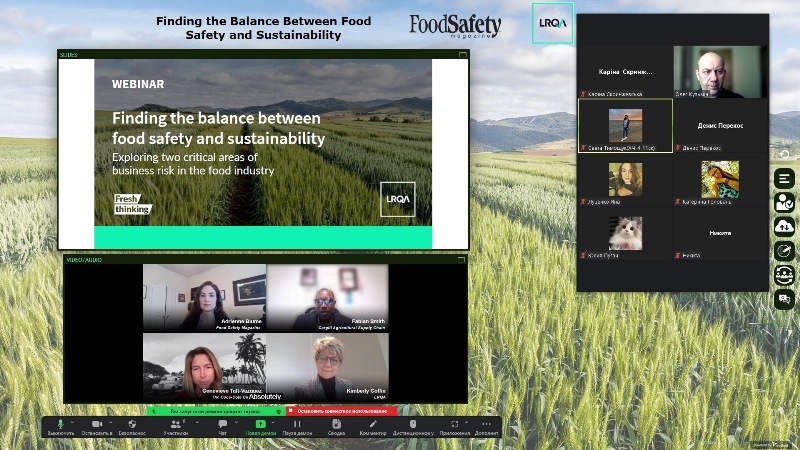This screenshot has height=450, width=800.
Task: Click the VIDEO/AUDIO panel title
Action: click(x=84, y=260)
